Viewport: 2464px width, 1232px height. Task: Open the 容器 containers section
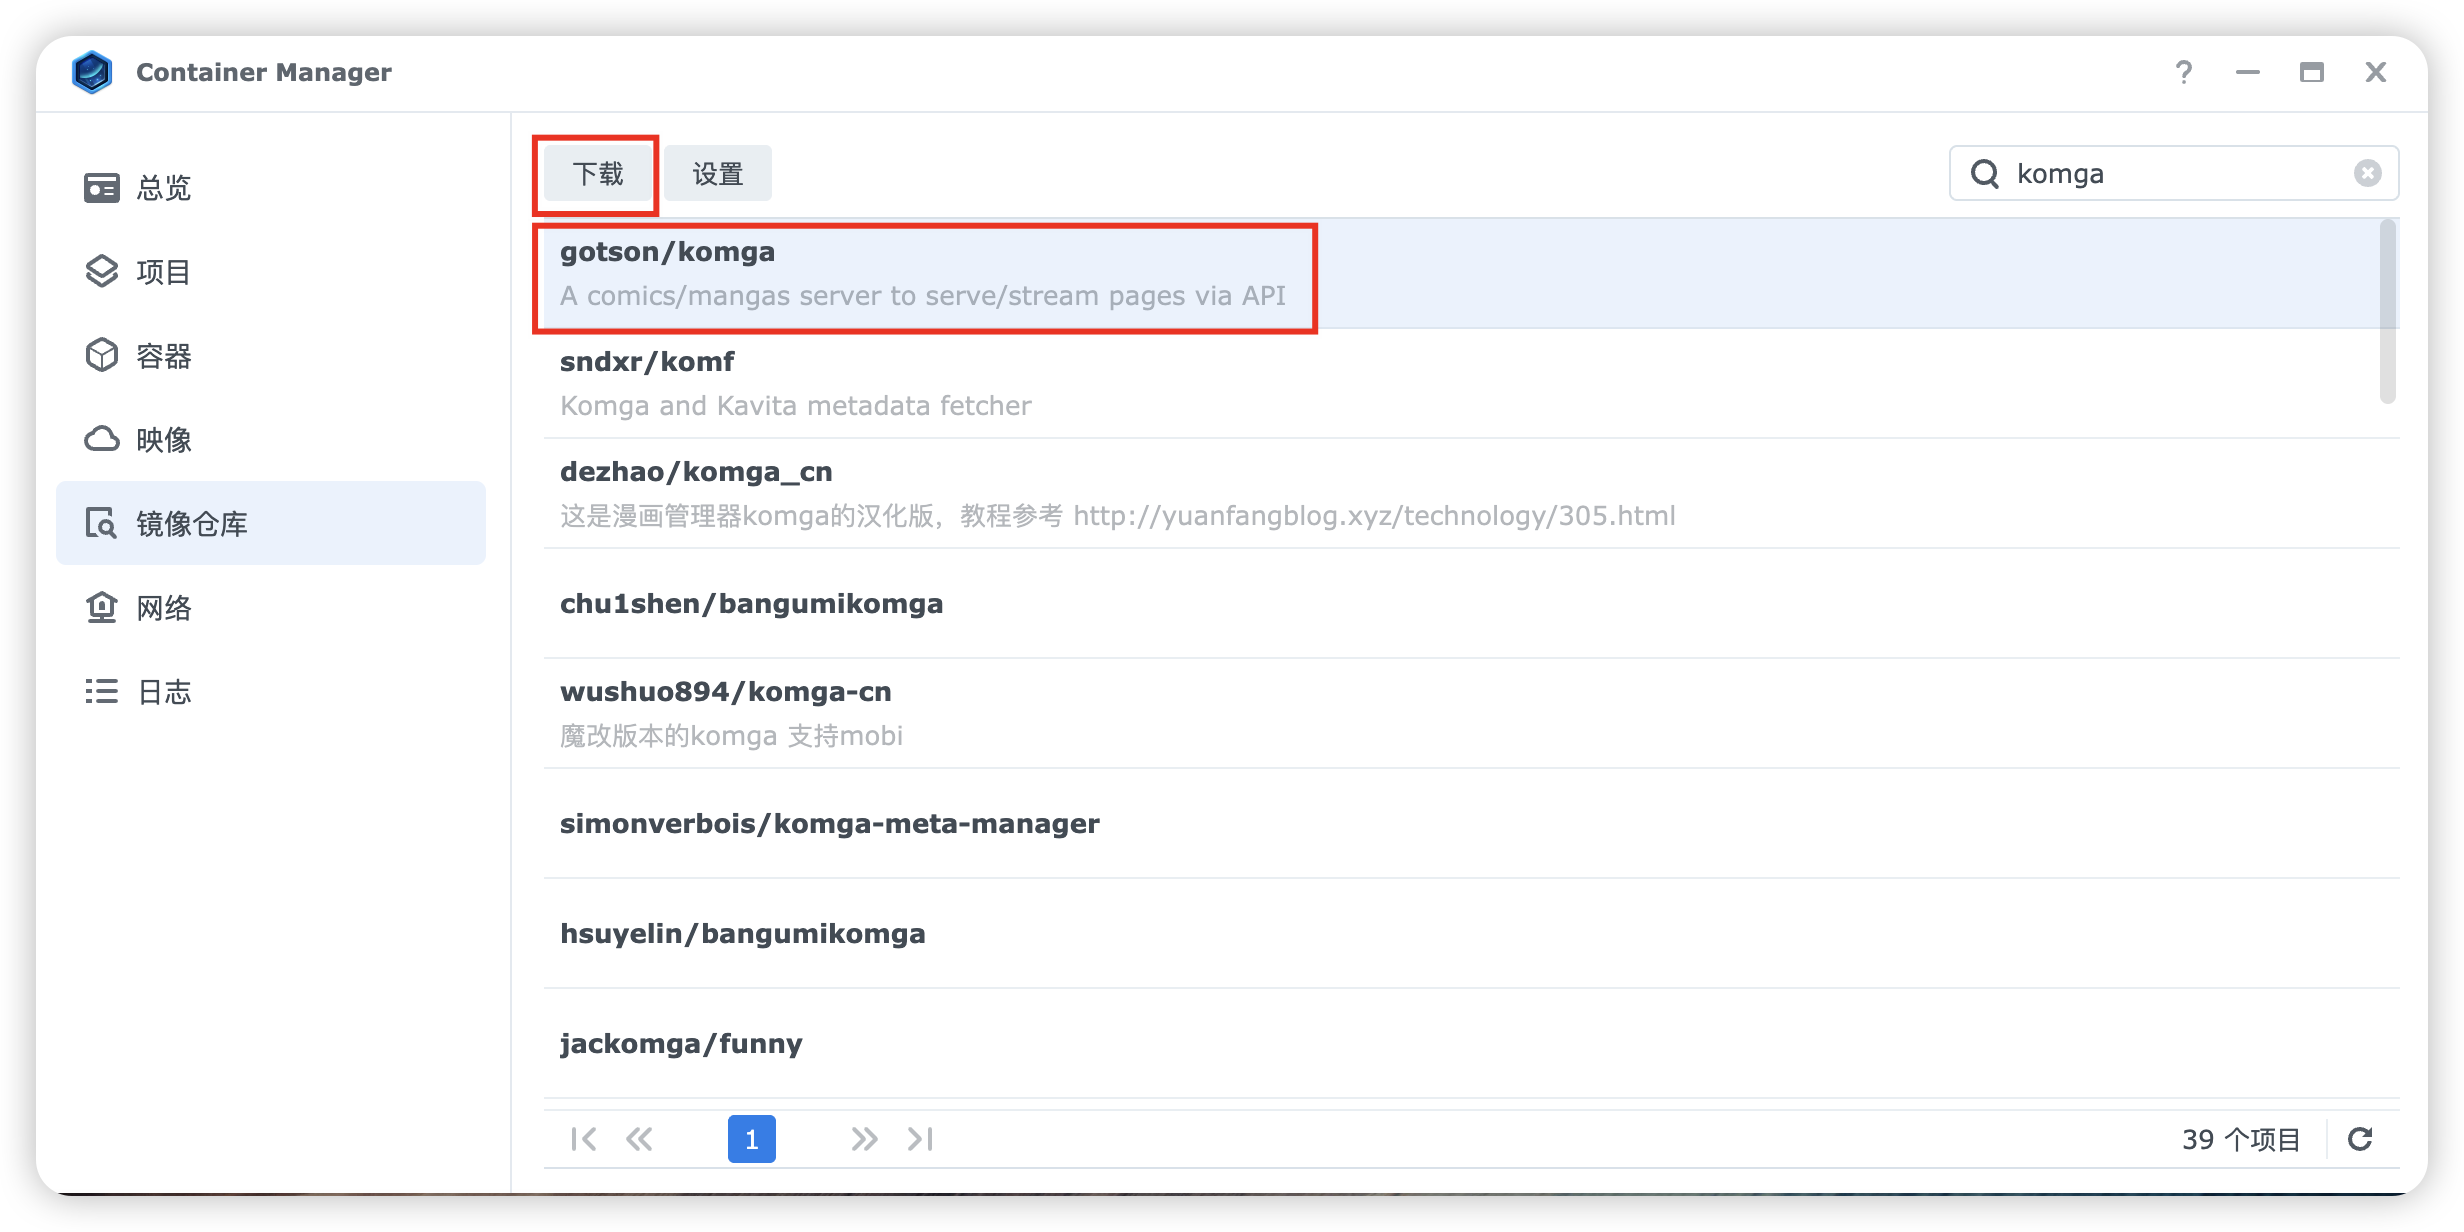[164, 356]
